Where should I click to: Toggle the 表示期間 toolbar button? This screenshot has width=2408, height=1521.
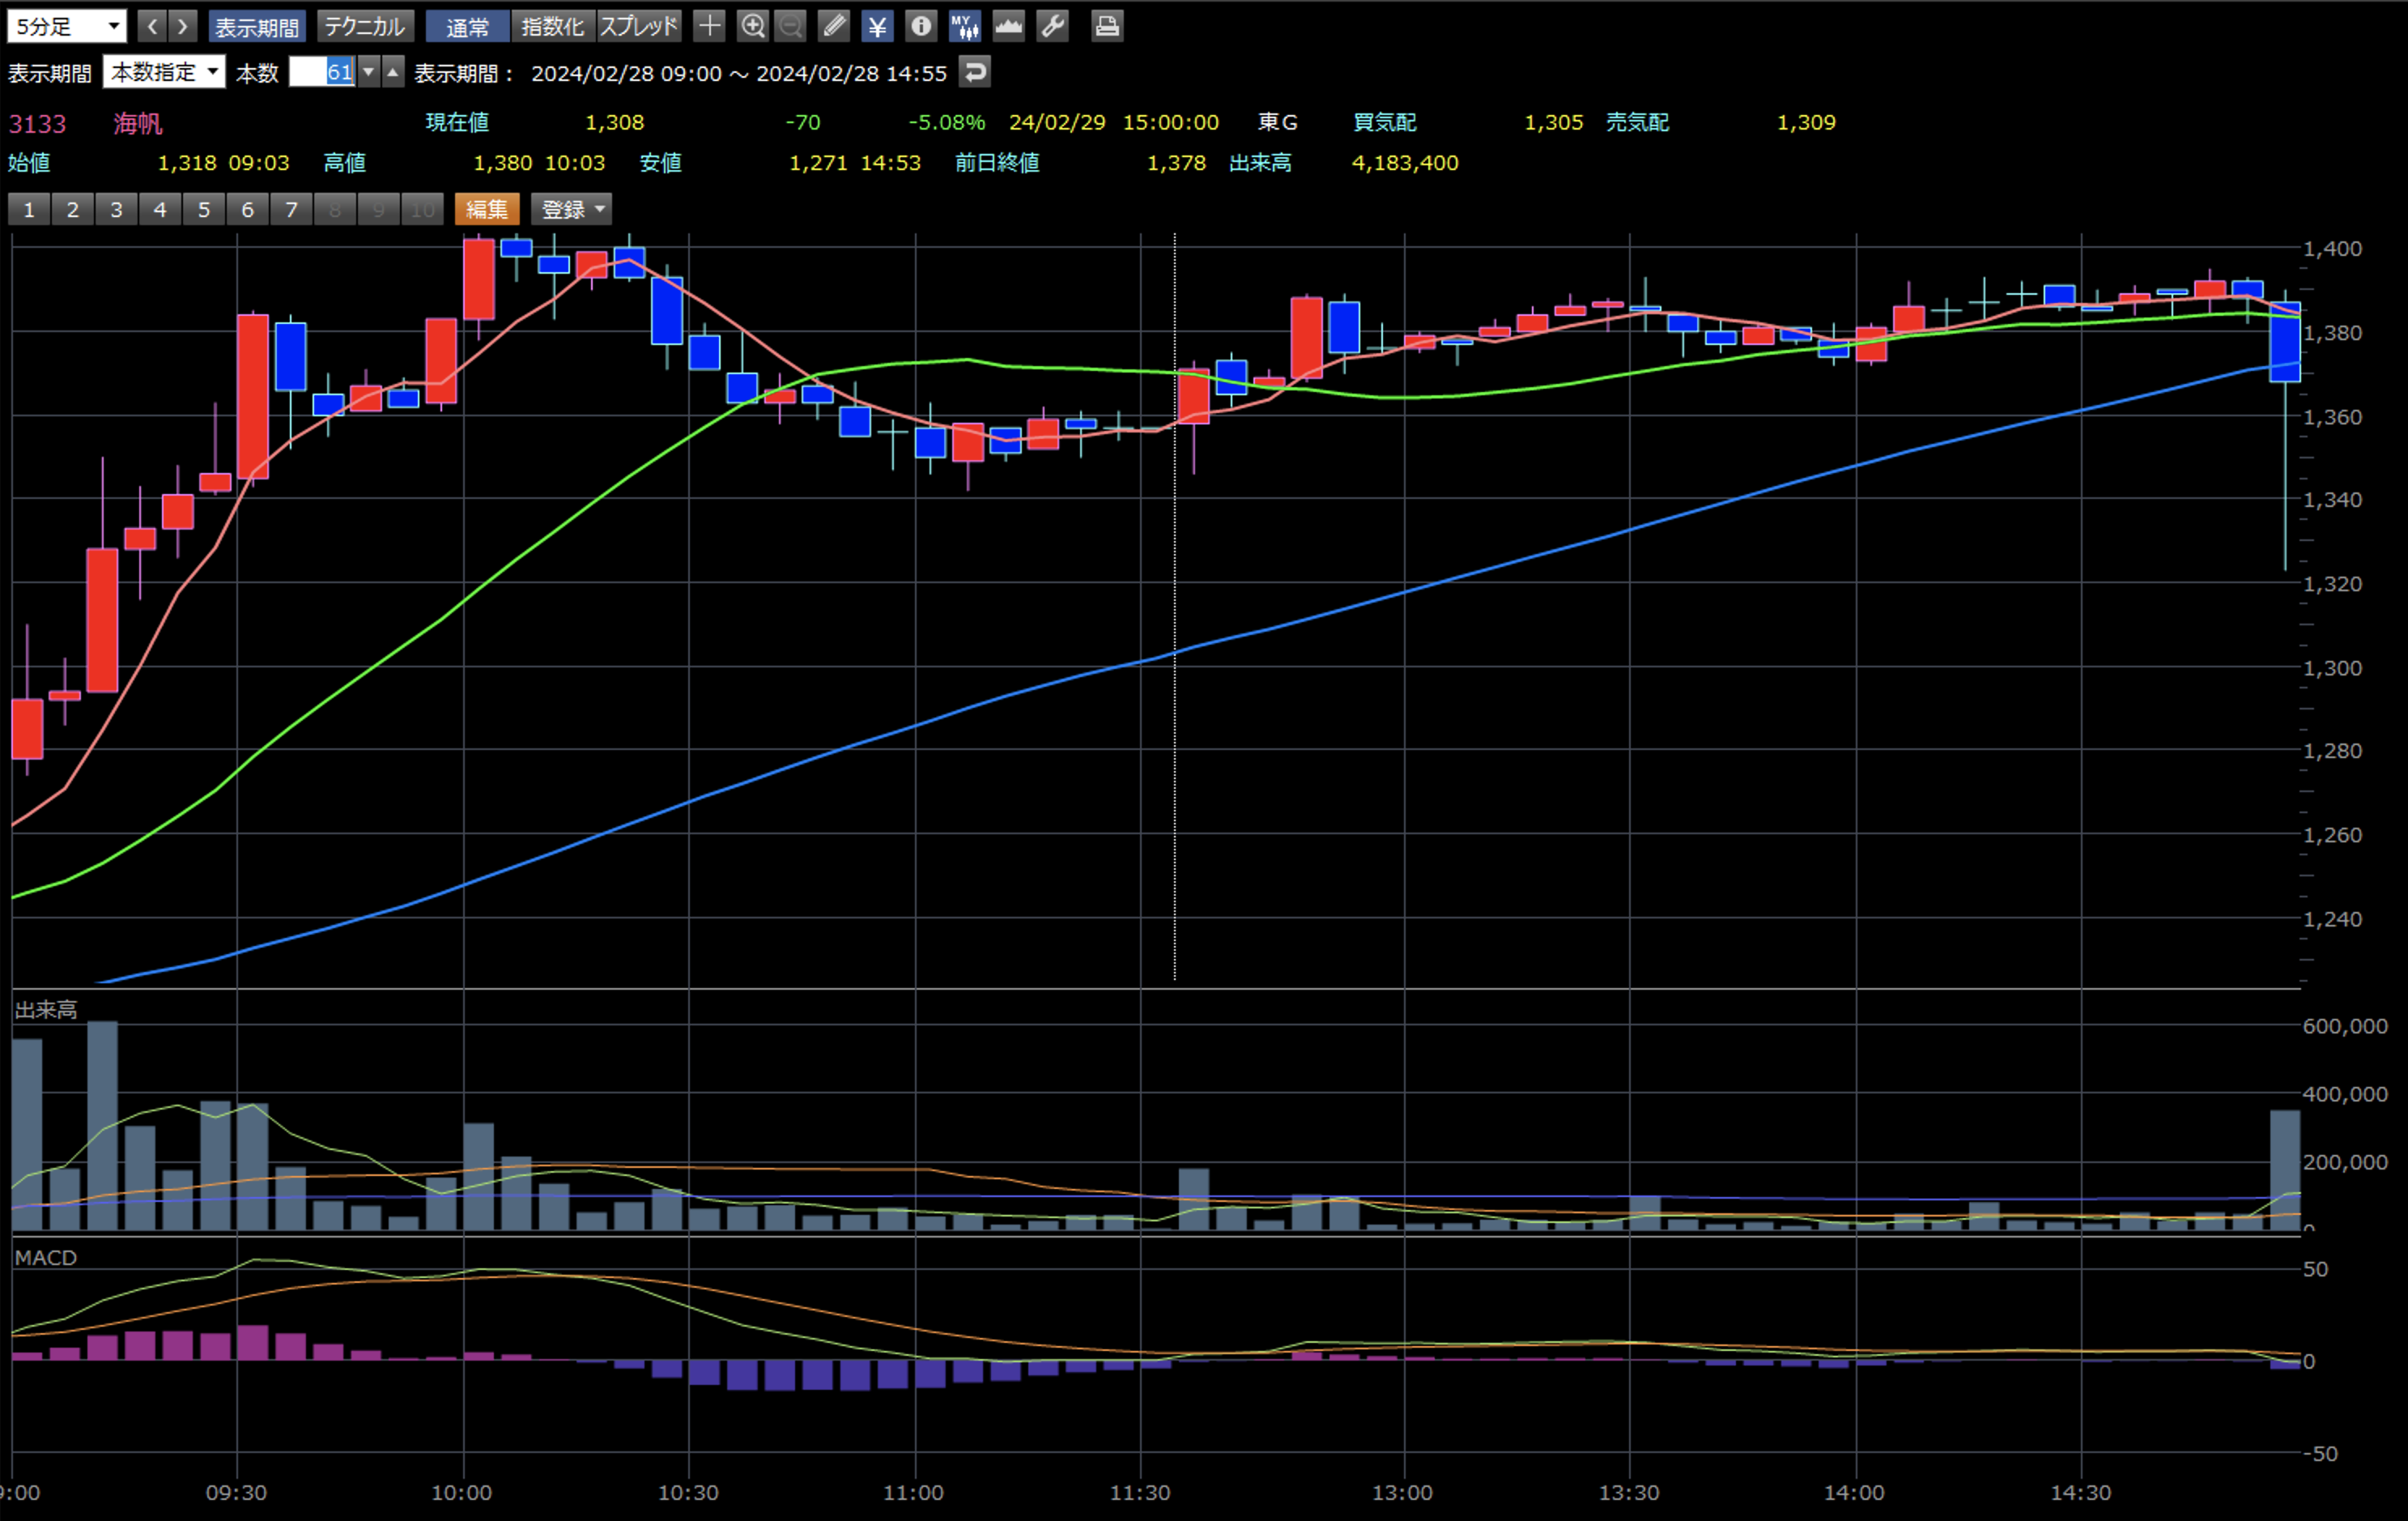click(257, 26)
